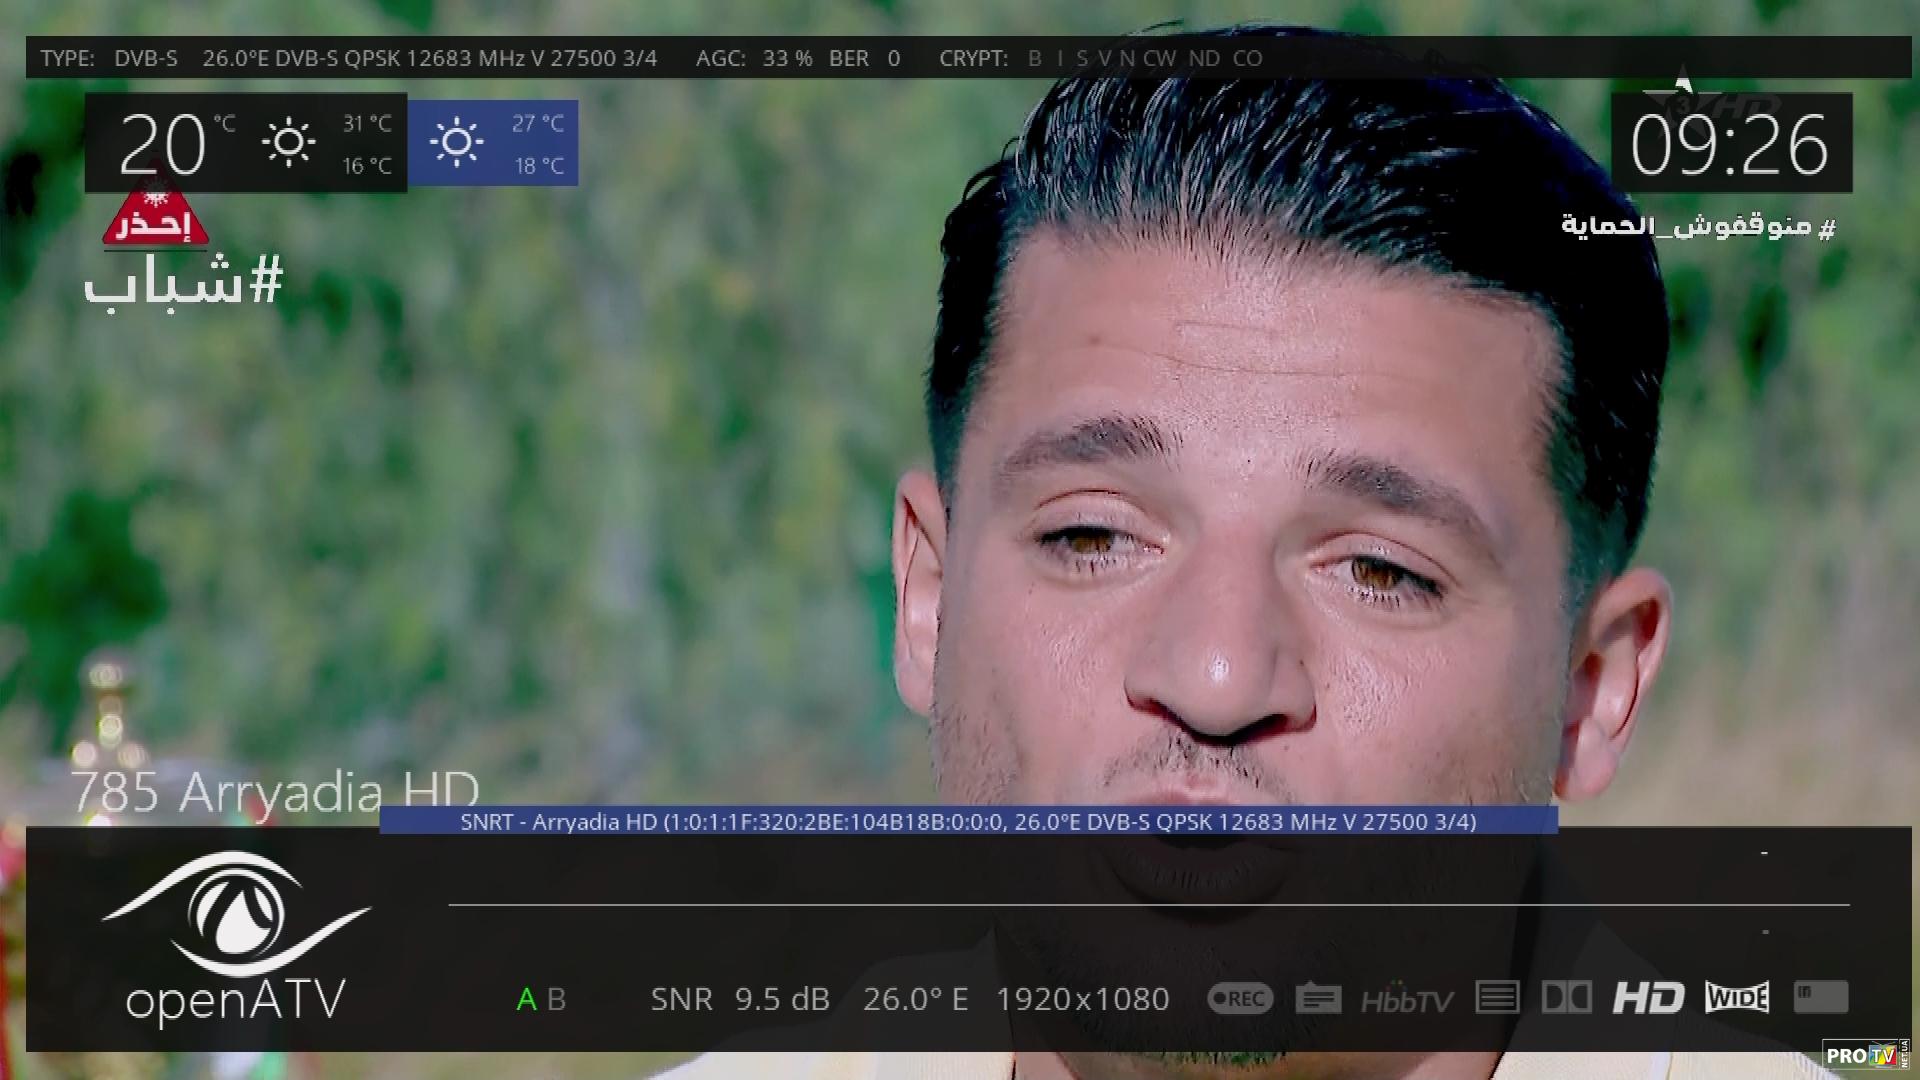1920x1080 pixels.
Task: Click the SNR 9.5 dB readout
Action: coord(740,999)
